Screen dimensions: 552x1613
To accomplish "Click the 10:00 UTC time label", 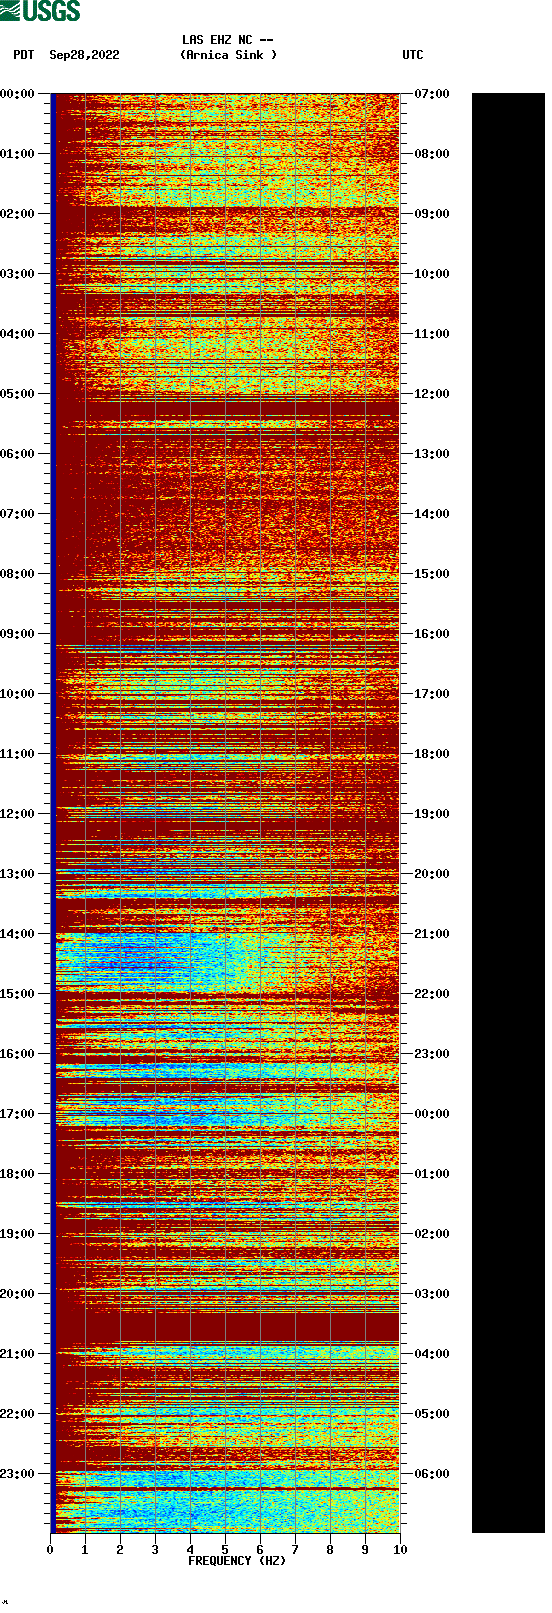I will 432,274.
